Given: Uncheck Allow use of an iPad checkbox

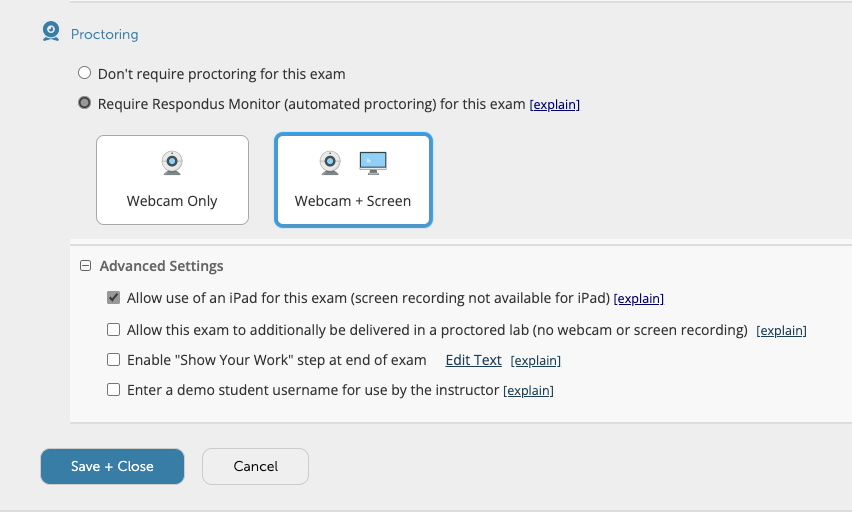Looking at the screenshot, I should pos(114,298).
